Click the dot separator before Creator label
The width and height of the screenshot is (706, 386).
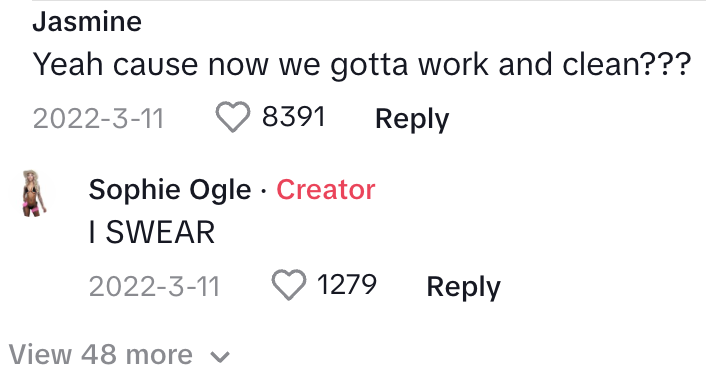[x=263, y=191]
